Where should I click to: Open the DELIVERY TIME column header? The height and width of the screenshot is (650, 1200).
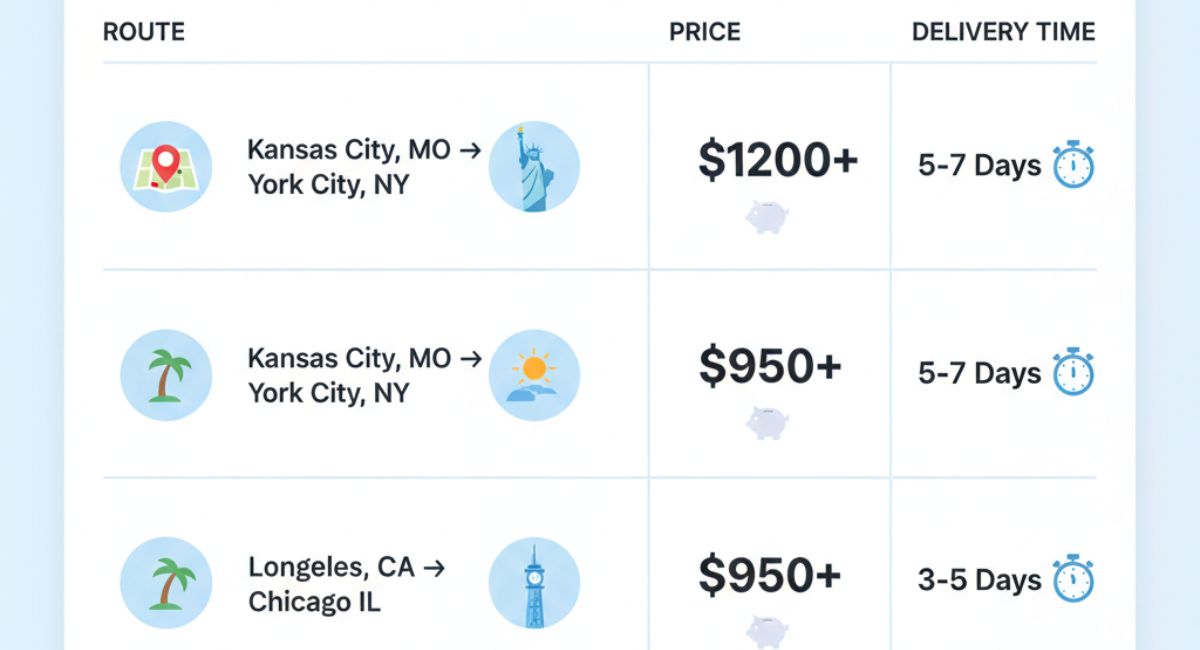pos(1002,31)
